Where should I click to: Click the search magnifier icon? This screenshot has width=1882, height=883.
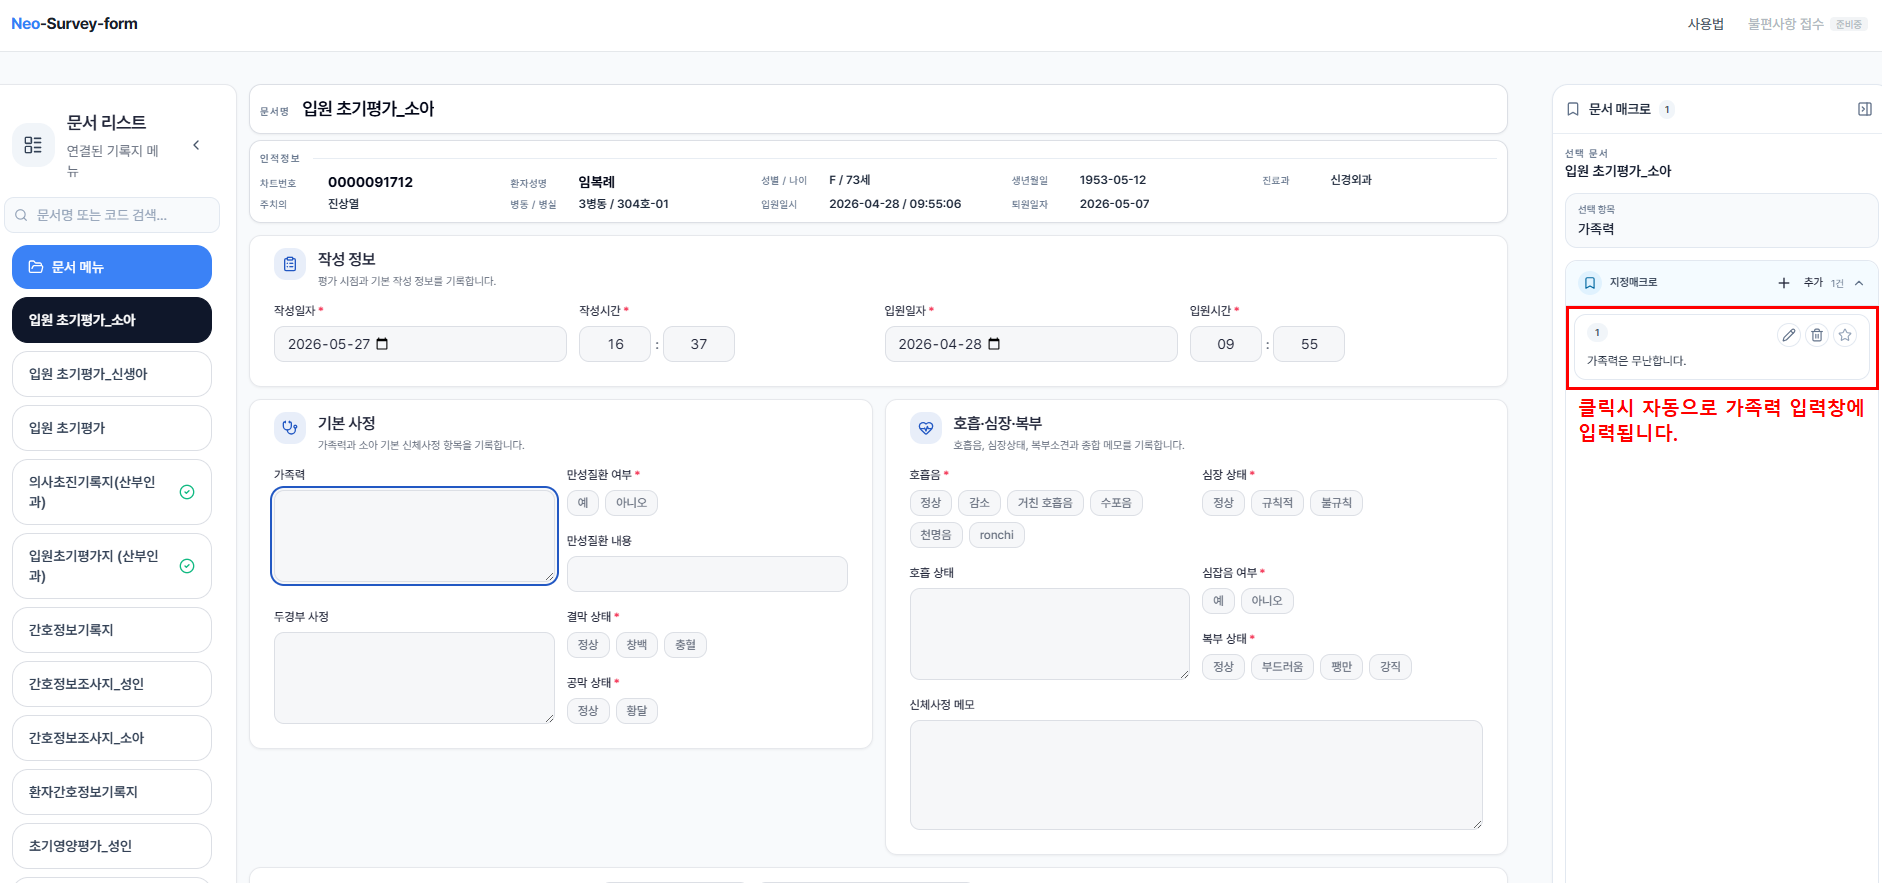(21, 215)
